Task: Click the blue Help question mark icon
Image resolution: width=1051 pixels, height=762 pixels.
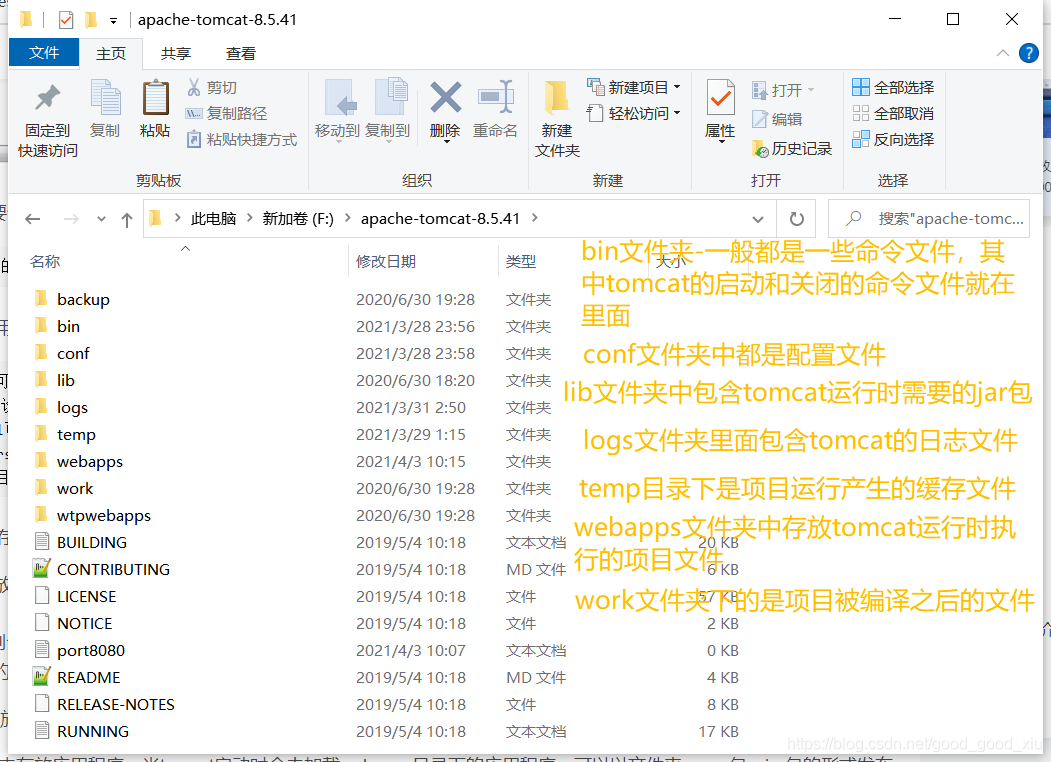Action: tap(1028, 52)
